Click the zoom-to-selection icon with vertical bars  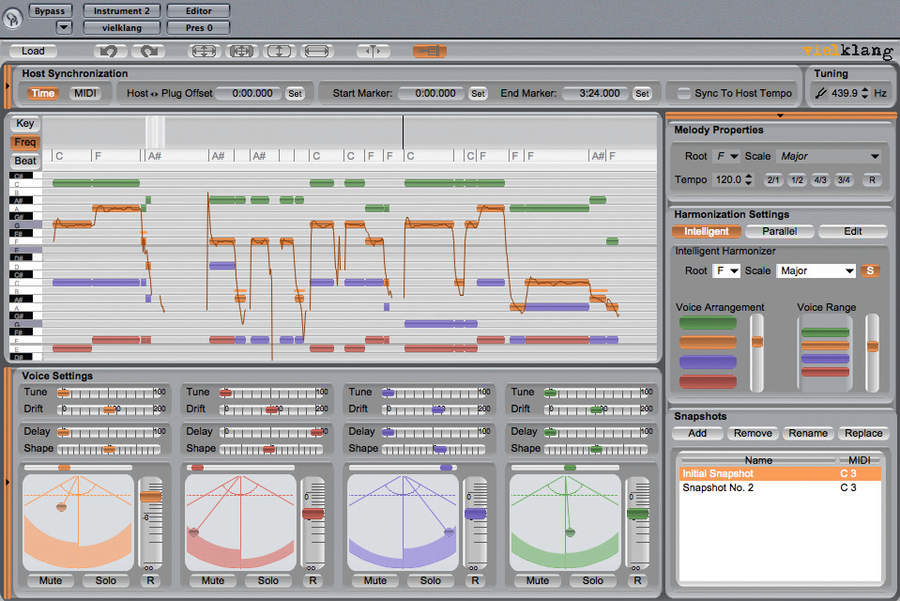point(242,52)
